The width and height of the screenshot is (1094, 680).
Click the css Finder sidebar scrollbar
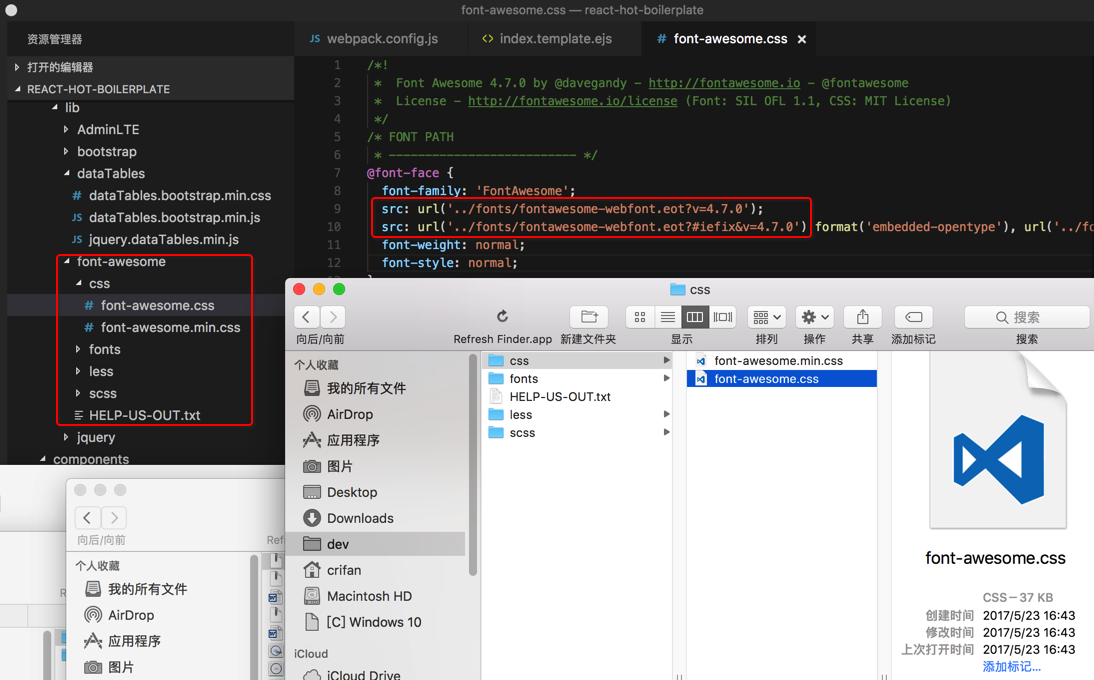click(472, 467)
